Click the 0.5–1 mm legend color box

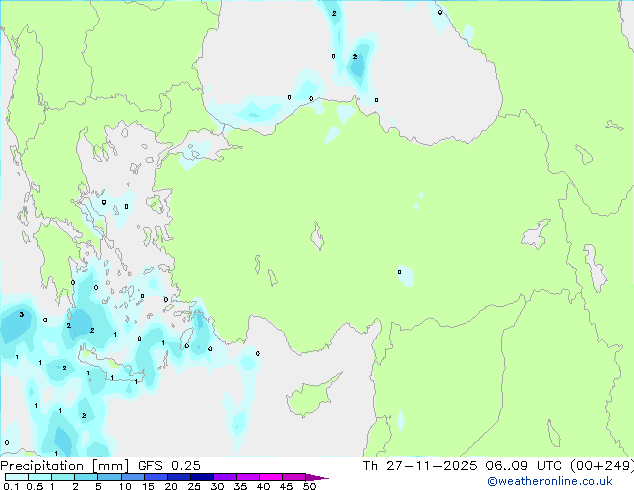[40, 477]
